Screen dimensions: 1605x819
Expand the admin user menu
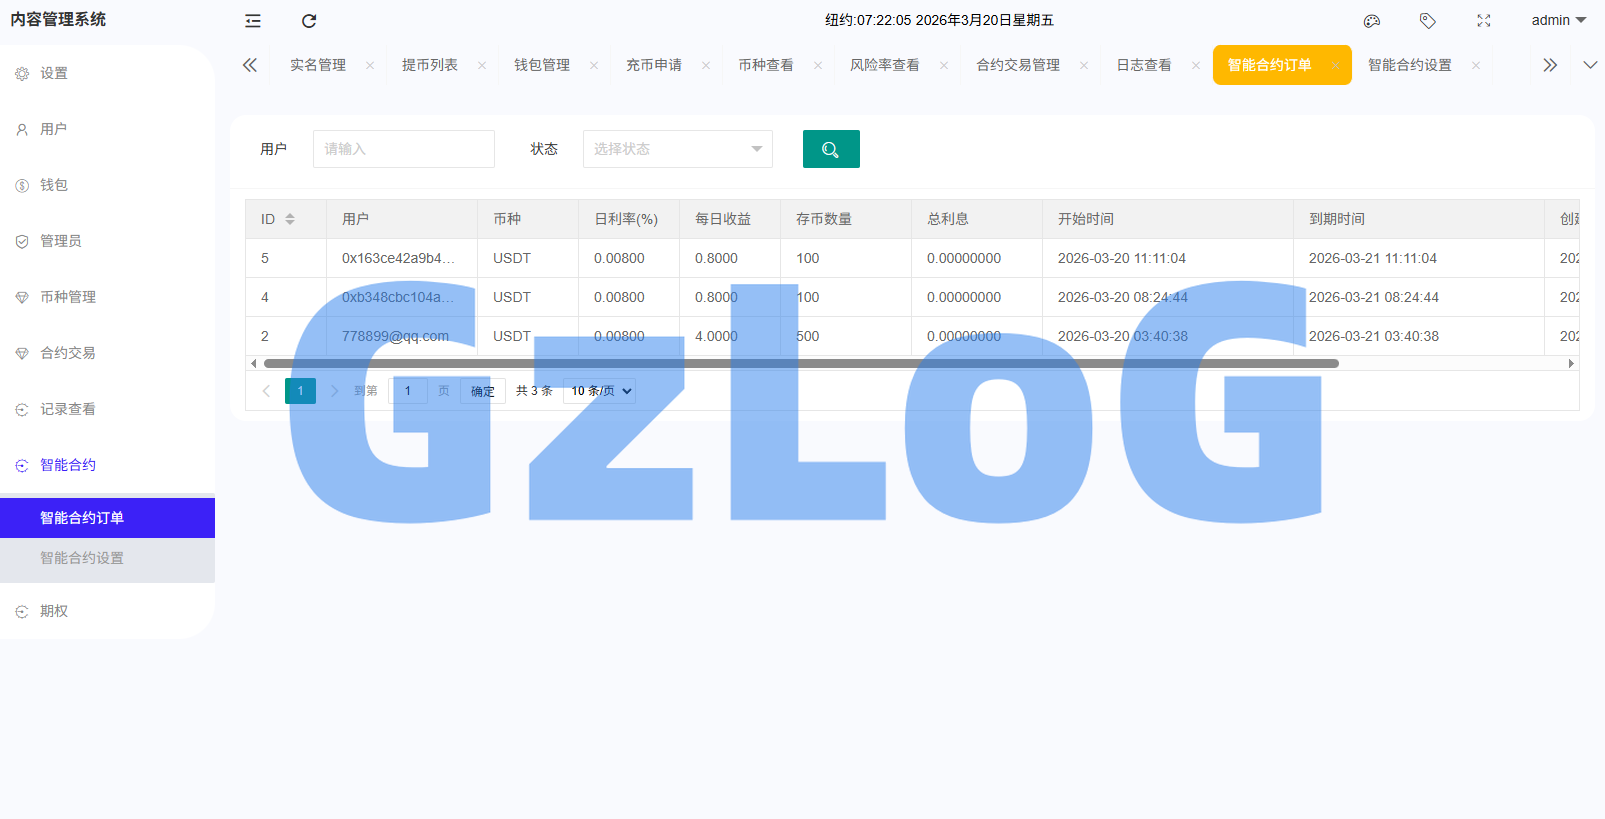pos(1558,21)
